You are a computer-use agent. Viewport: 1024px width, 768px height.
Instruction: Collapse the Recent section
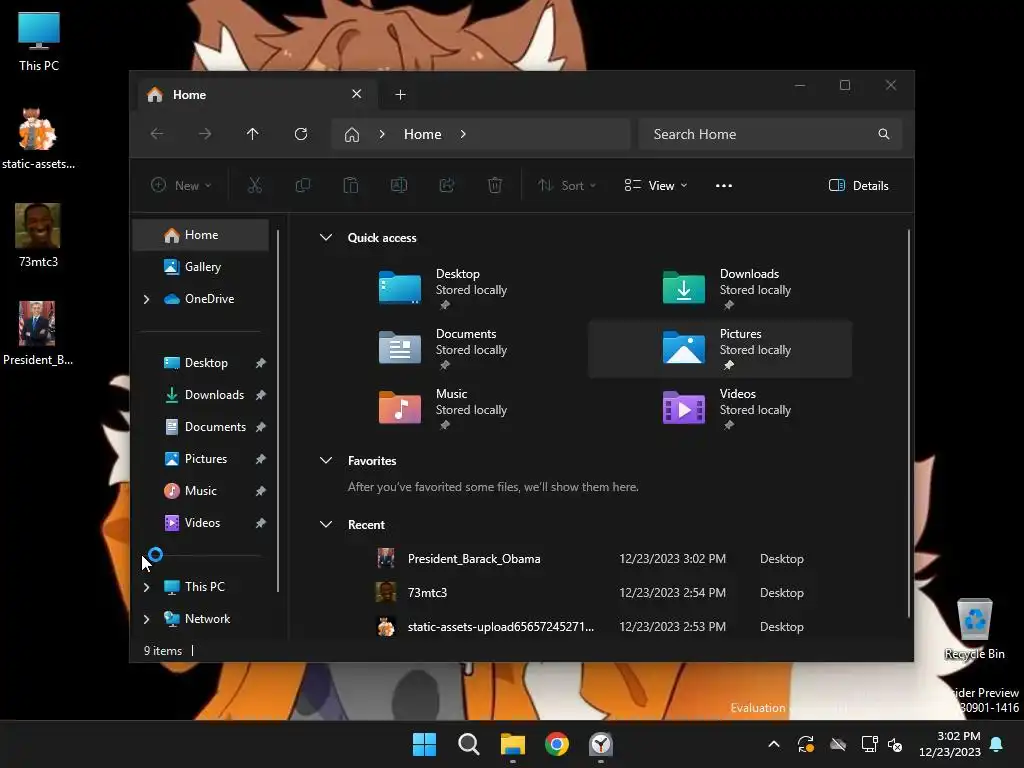(x=326, y=524)
